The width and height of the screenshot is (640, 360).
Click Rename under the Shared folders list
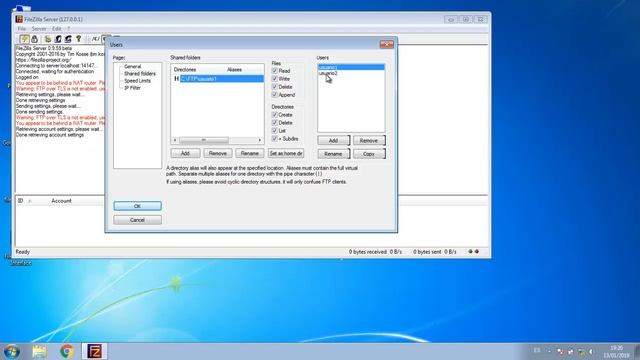249,153
